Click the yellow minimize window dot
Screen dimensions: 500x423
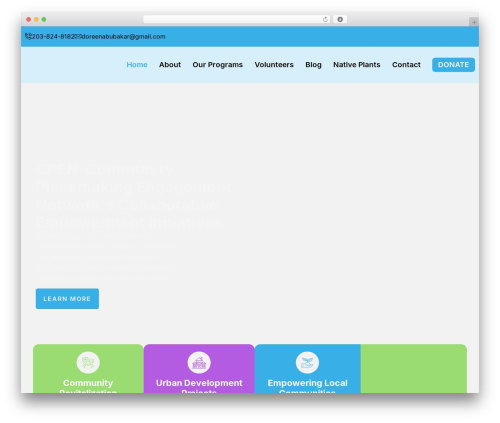coord(36,19)
